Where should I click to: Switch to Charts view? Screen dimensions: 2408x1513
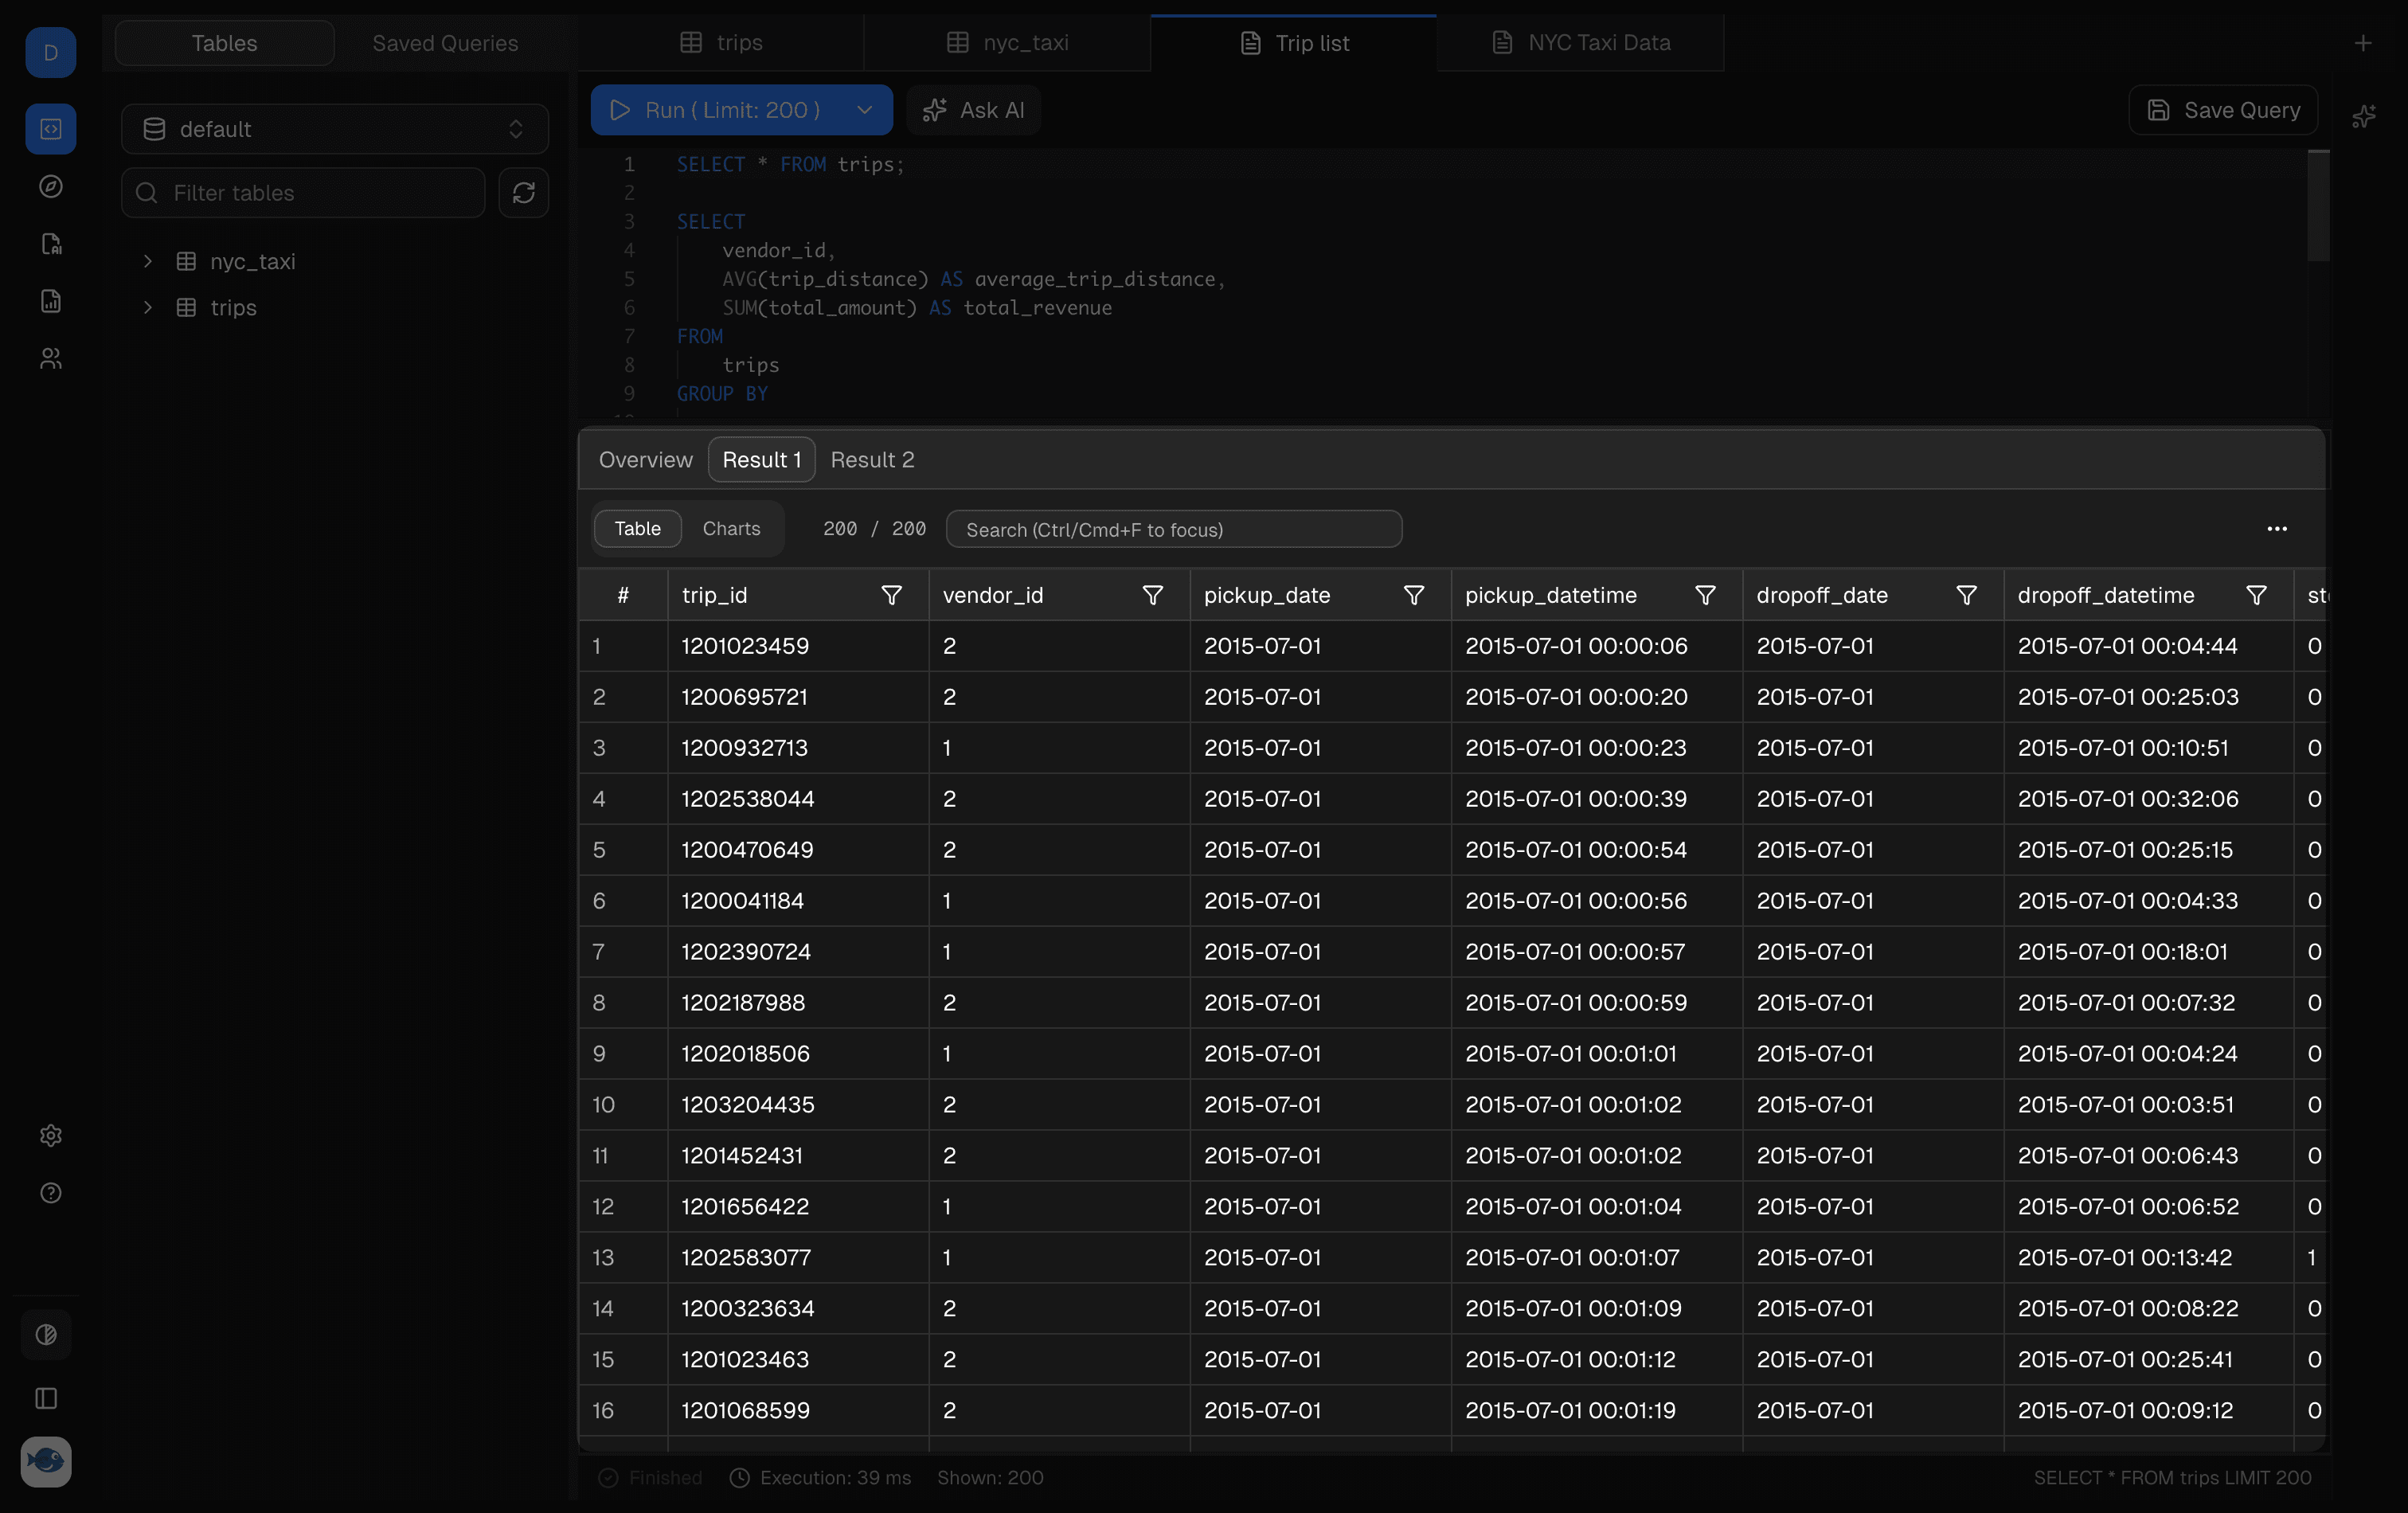tap(731, 529)
